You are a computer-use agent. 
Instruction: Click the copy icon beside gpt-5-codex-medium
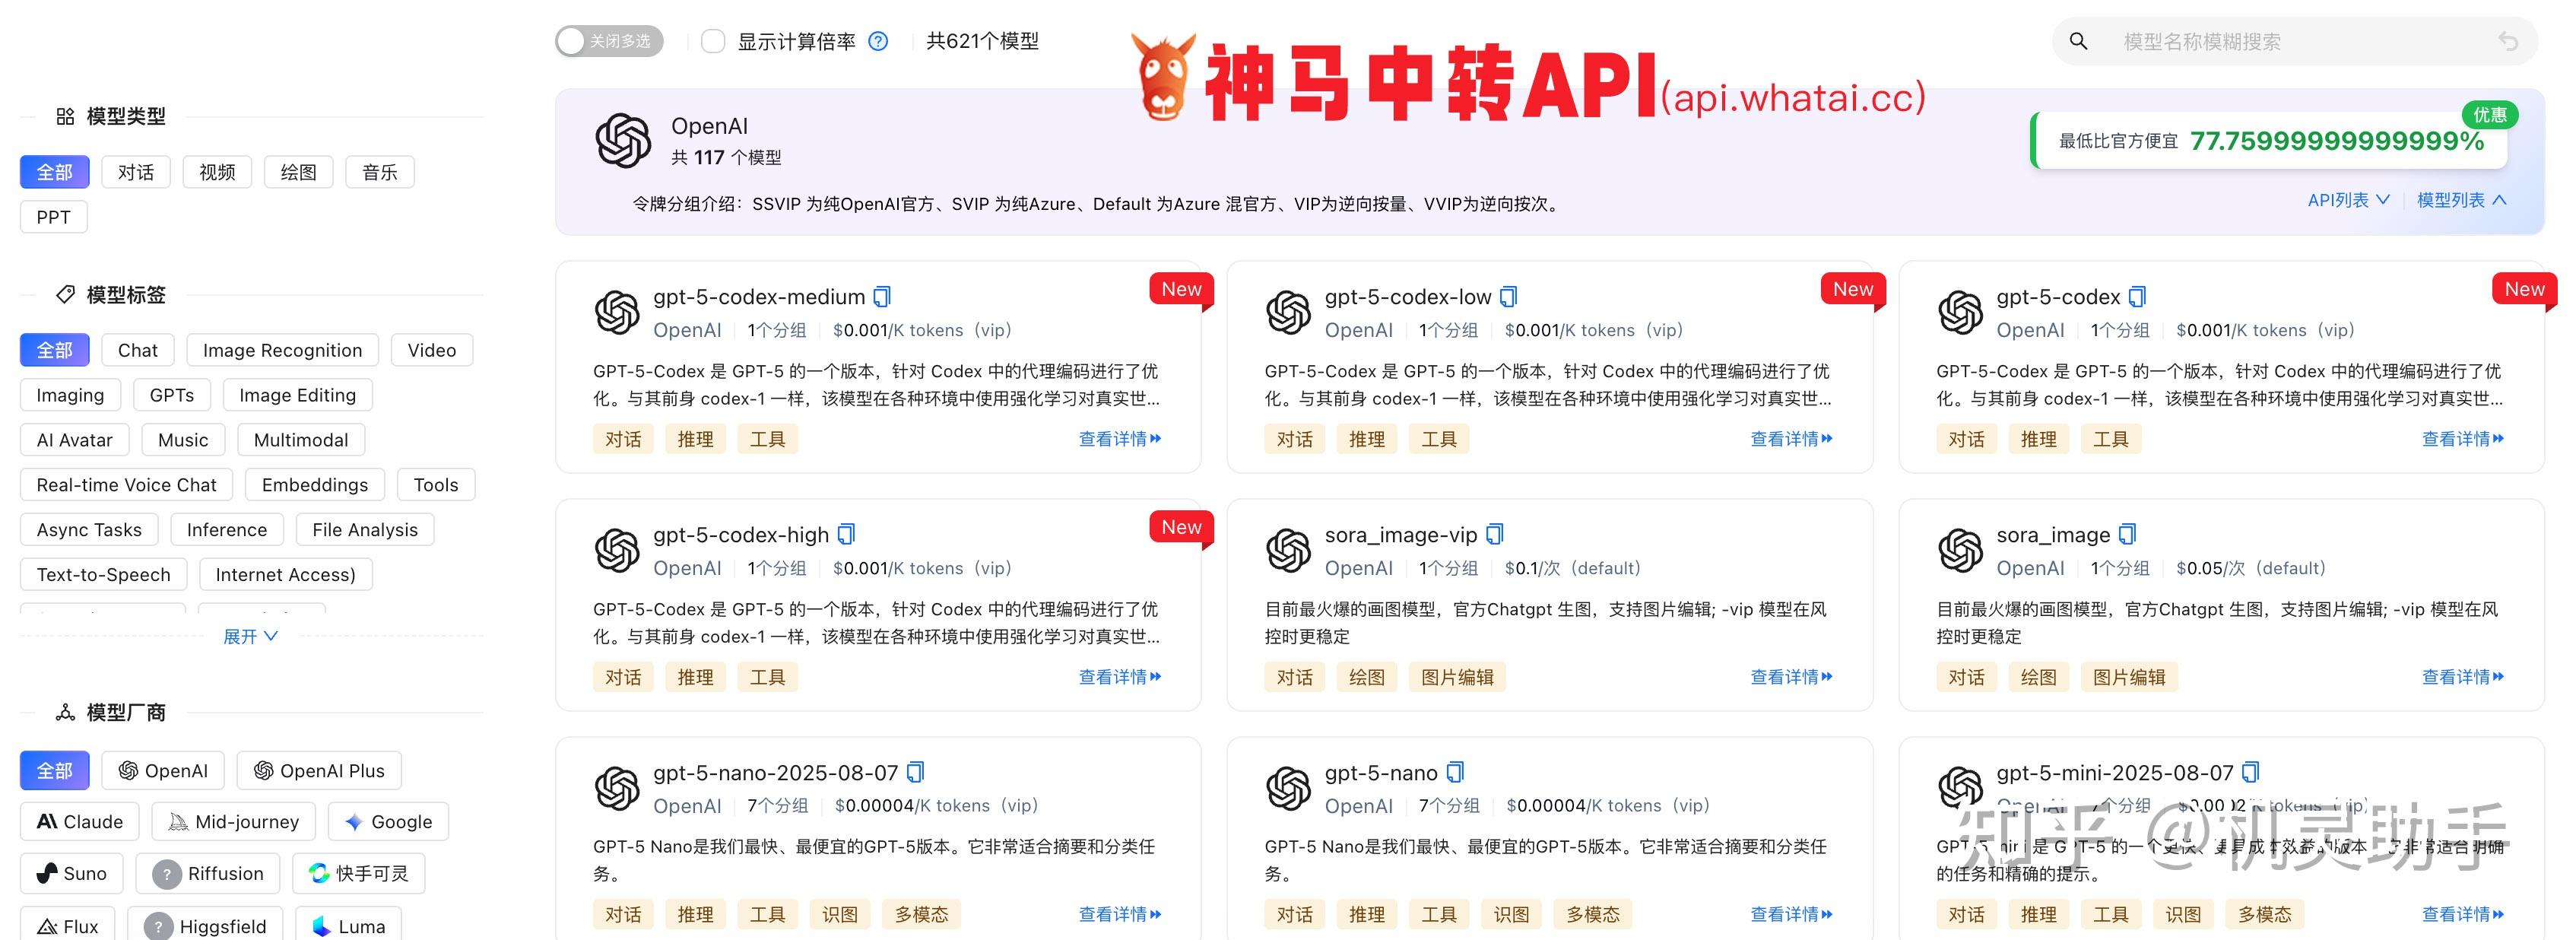881,296
